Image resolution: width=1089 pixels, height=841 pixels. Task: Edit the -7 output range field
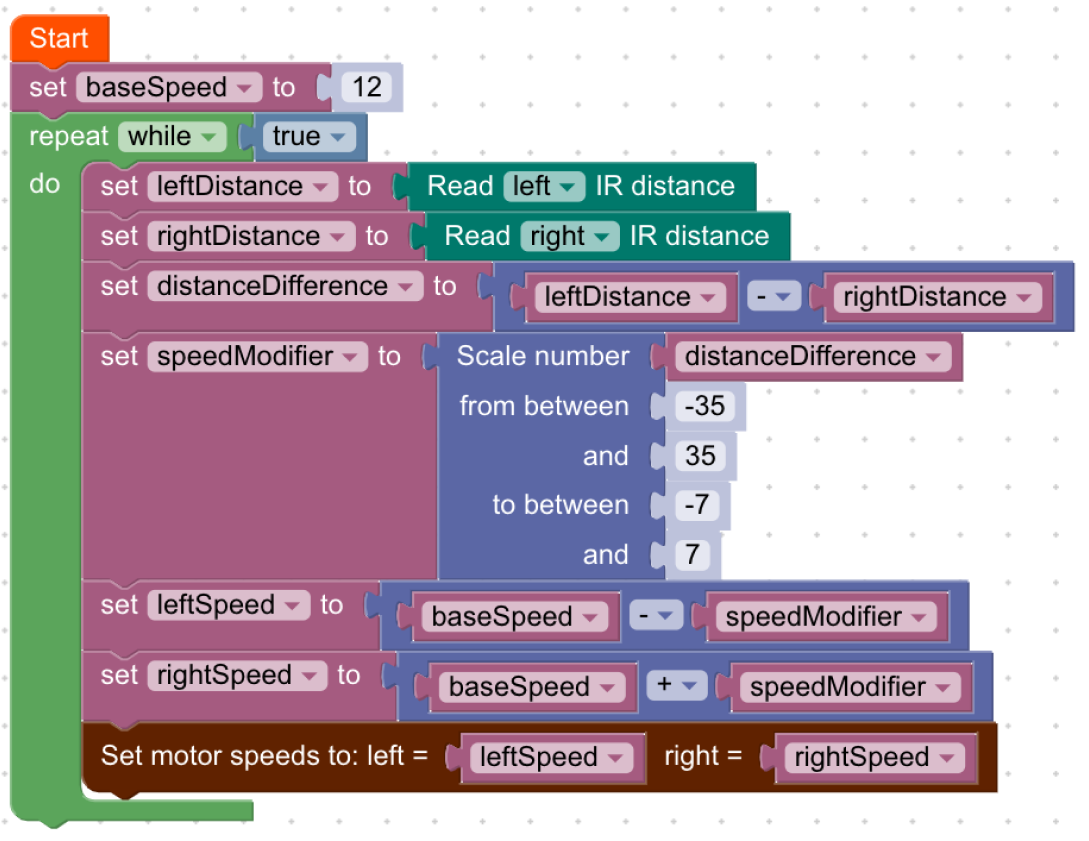696,506
